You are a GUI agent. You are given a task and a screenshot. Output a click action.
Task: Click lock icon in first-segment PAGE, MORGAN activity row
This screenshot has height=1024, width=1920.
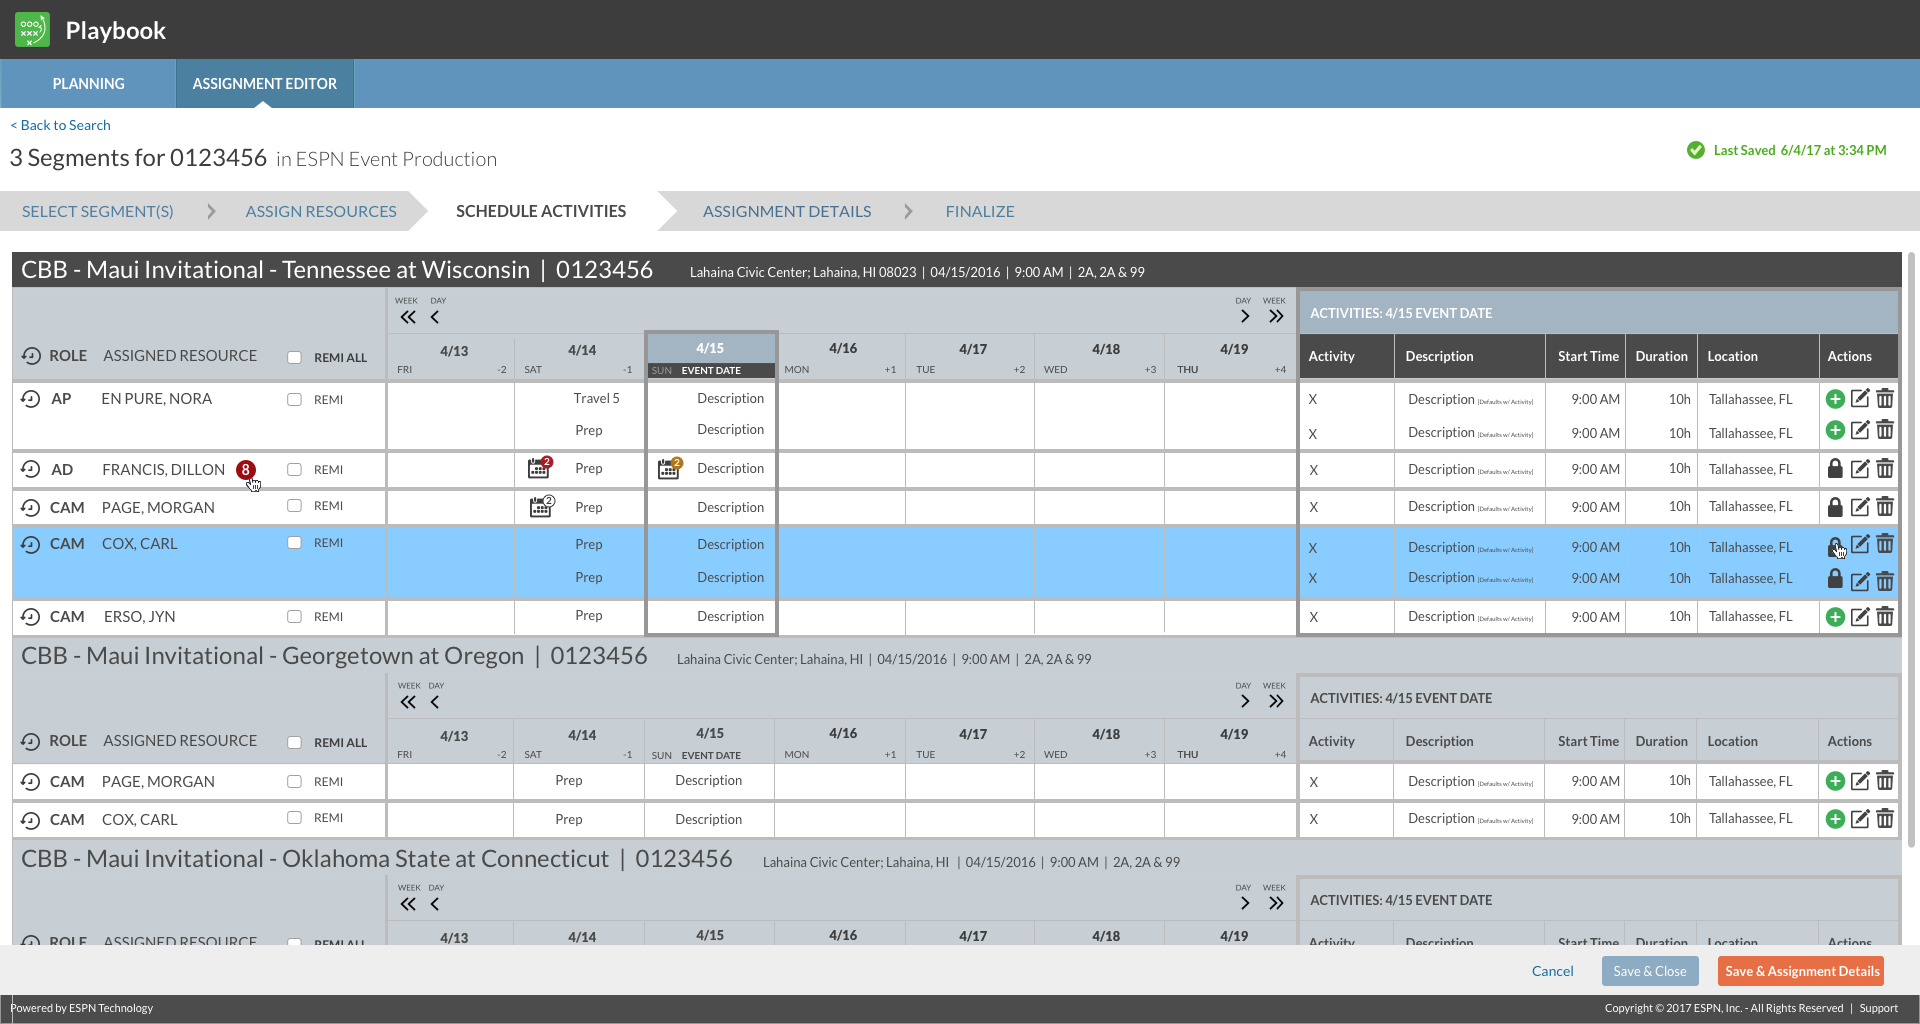pos(1835,506)
